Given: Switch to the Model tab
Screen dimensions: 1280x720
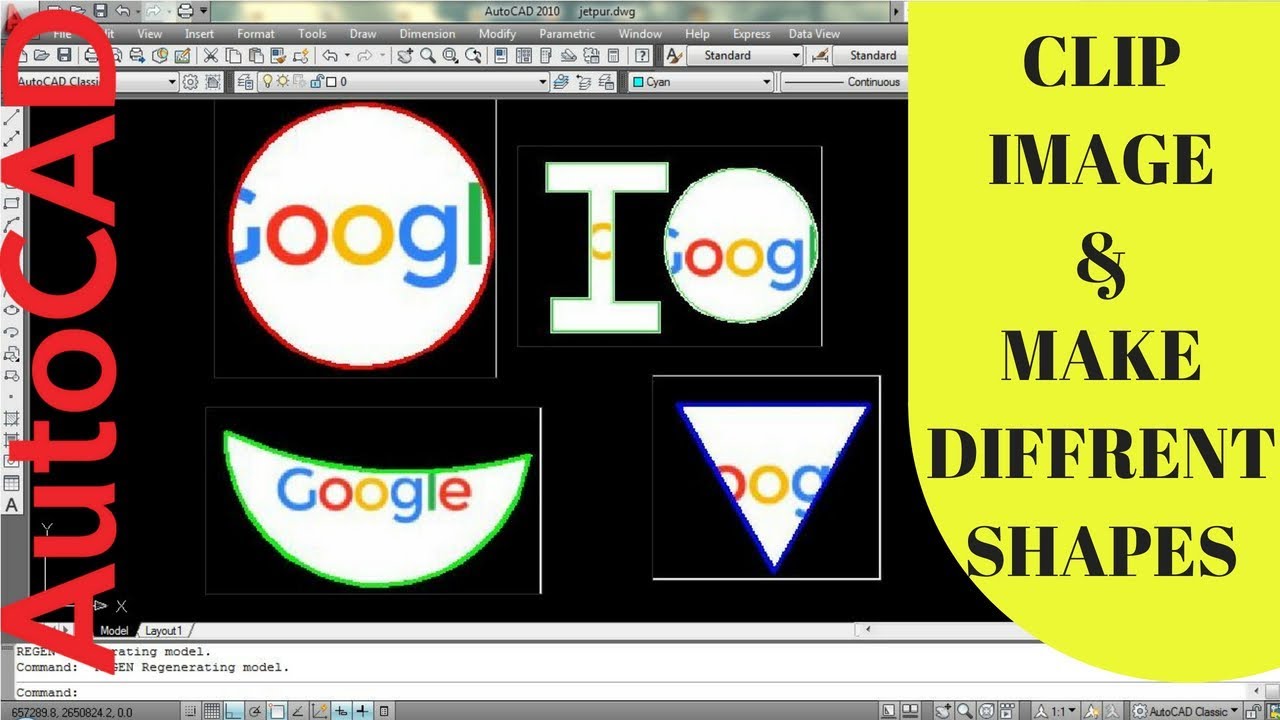Looking at the screenshot, I should (114, 631).
